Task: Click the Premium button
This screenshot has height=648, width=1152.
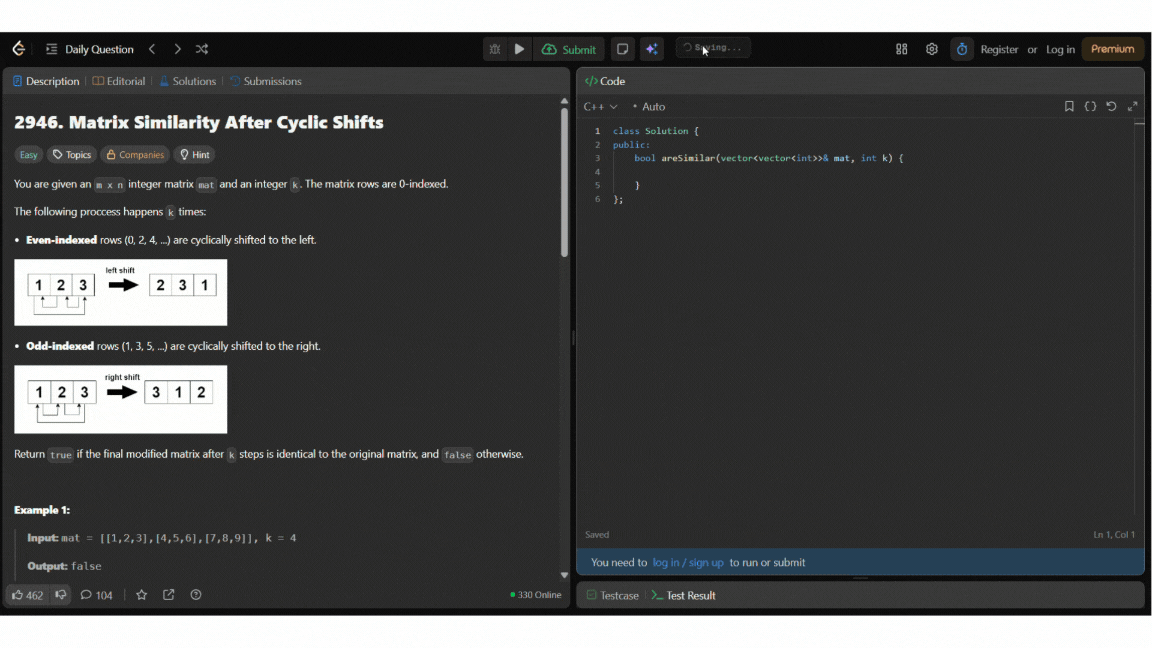Action: (x=1112, y=49)
